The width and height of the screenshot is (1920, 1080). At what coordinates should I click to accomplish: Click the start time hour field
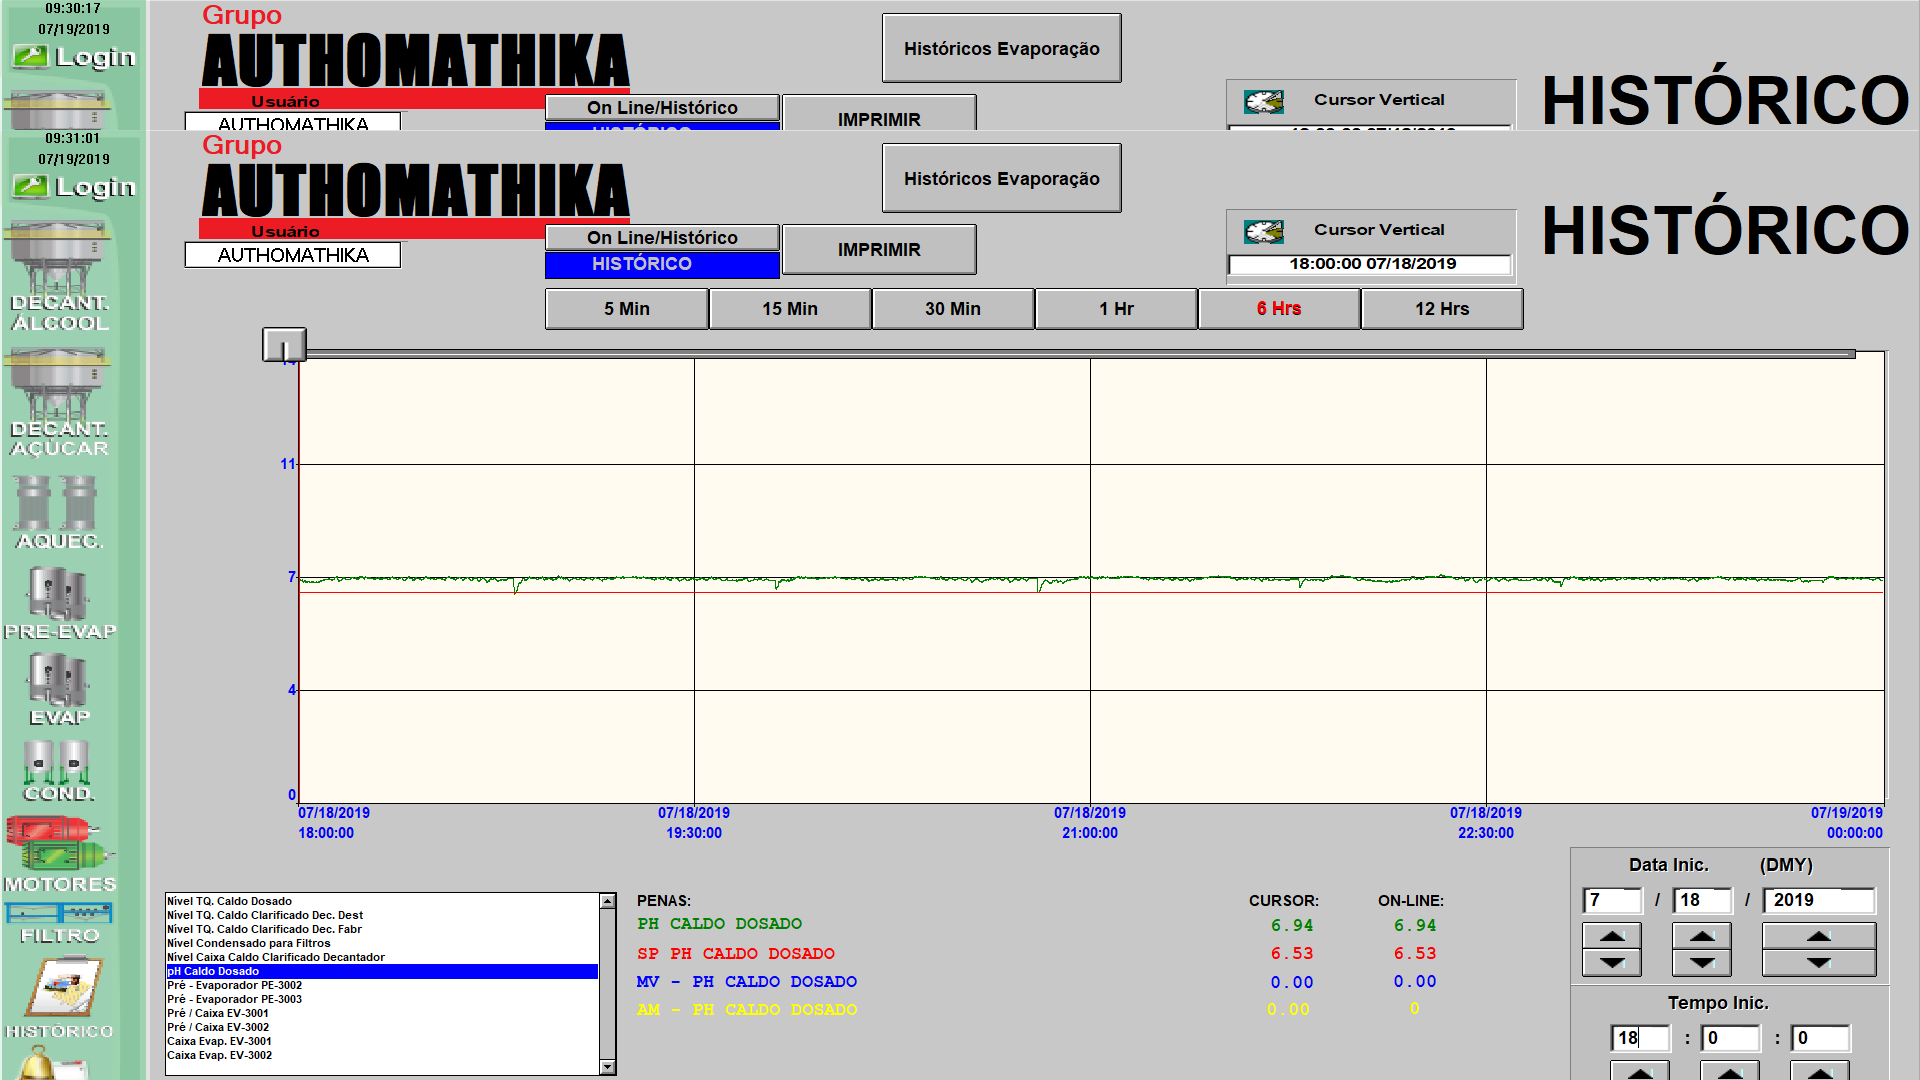[x=1640, y=1038]
